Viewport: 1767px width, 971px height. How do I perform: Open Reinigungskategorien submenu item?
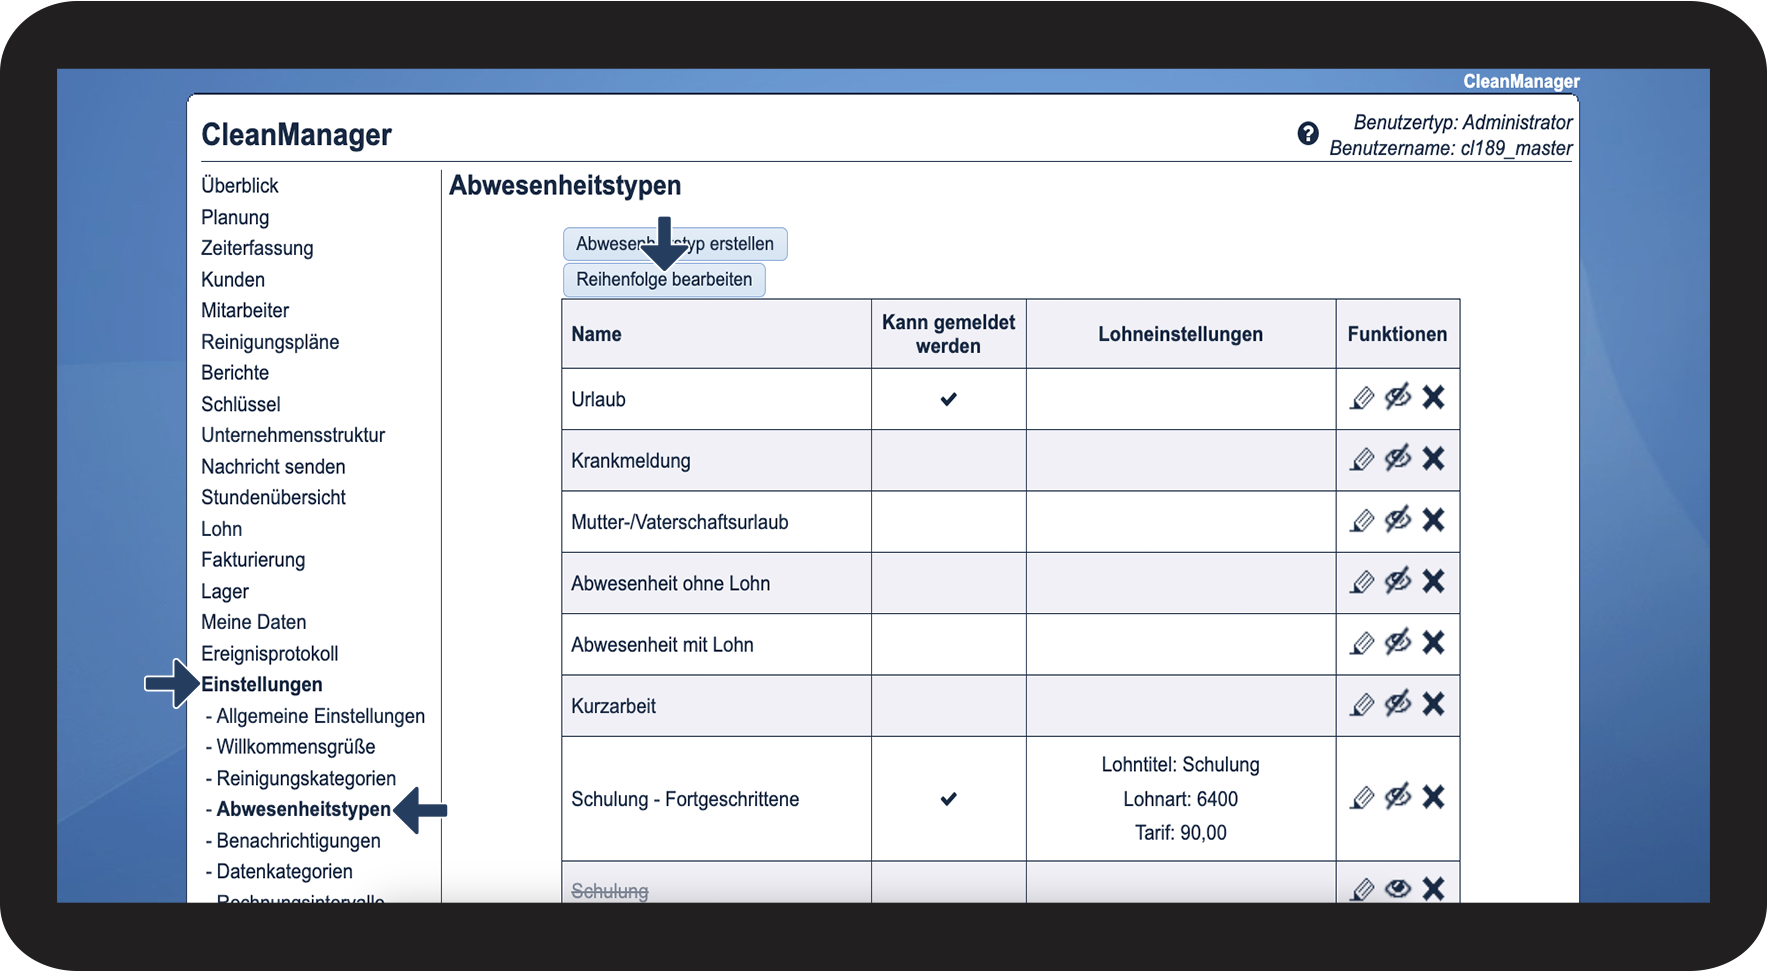306,779
